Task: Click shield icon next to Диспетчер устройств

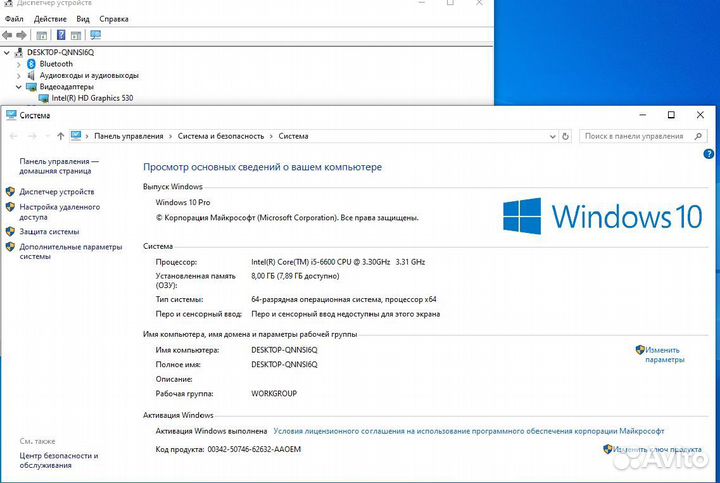Action: point(10,191)
